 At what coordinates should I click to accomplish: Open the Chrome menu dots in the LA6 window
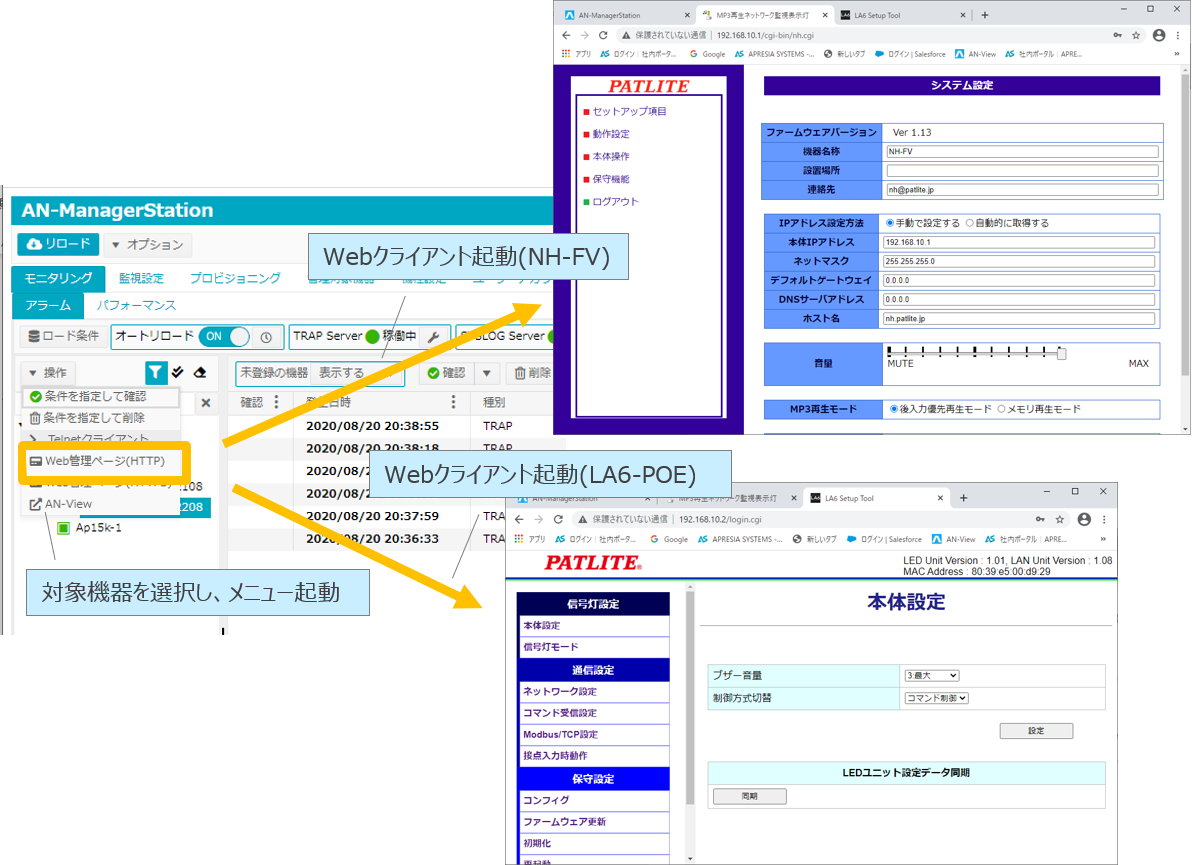pyautogui.click(x=1104, y=519)
